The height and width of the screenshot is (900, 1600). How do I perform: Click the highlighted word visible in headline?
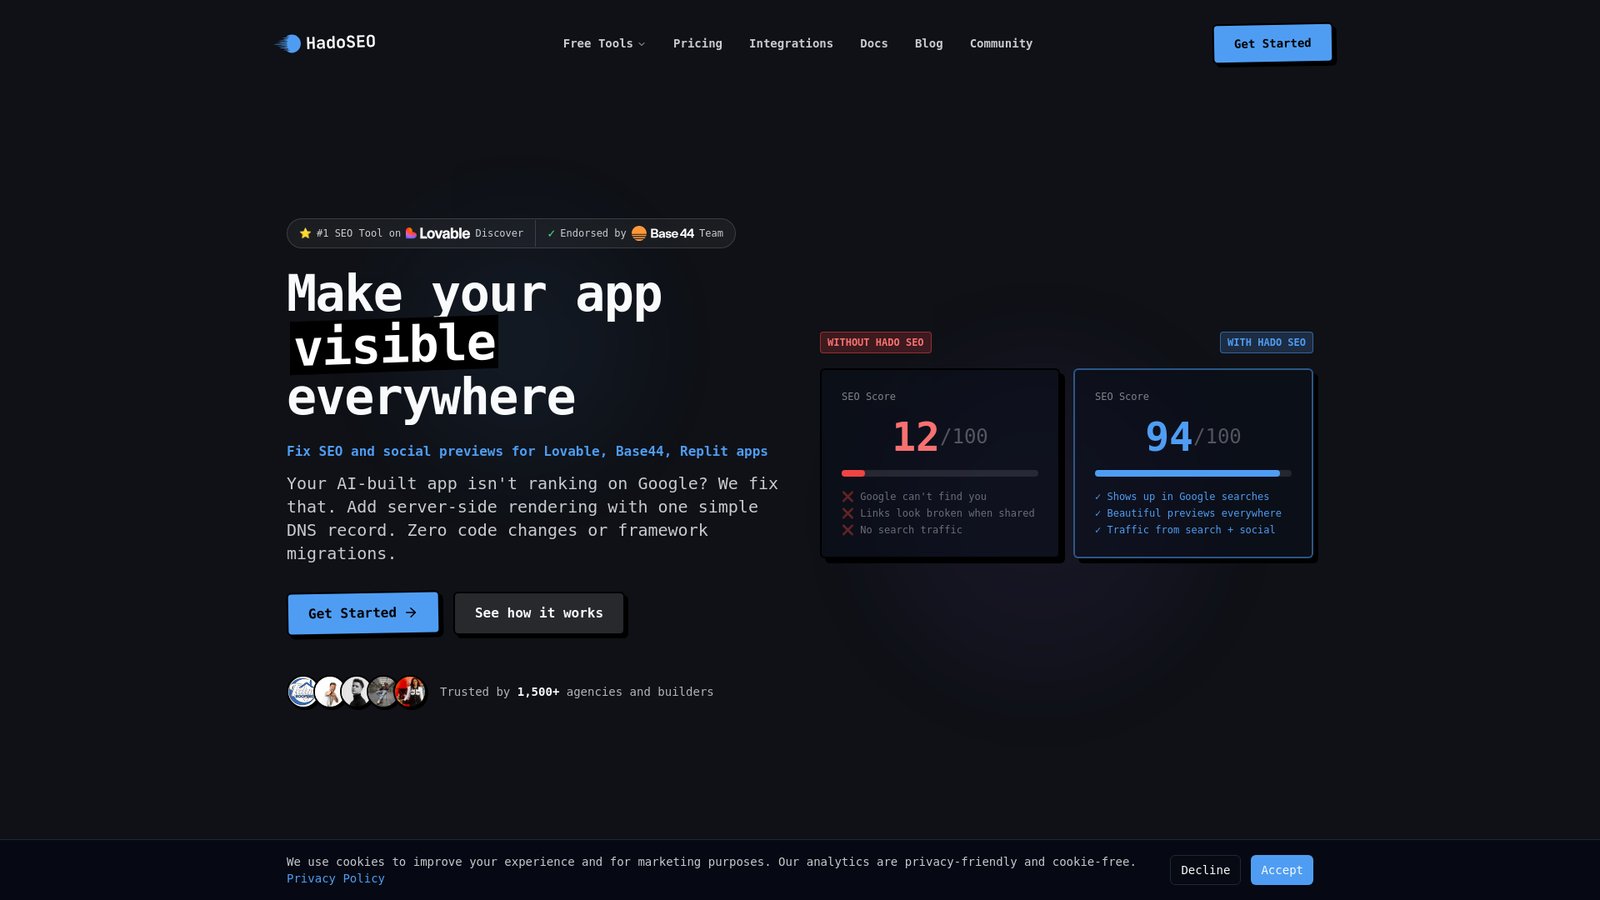pyautogui.click(x=394, y=345)
